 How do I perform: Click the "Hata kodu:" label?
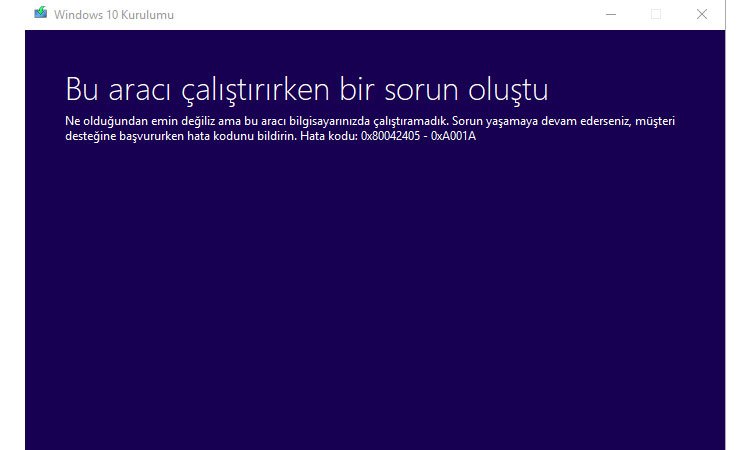328,135
